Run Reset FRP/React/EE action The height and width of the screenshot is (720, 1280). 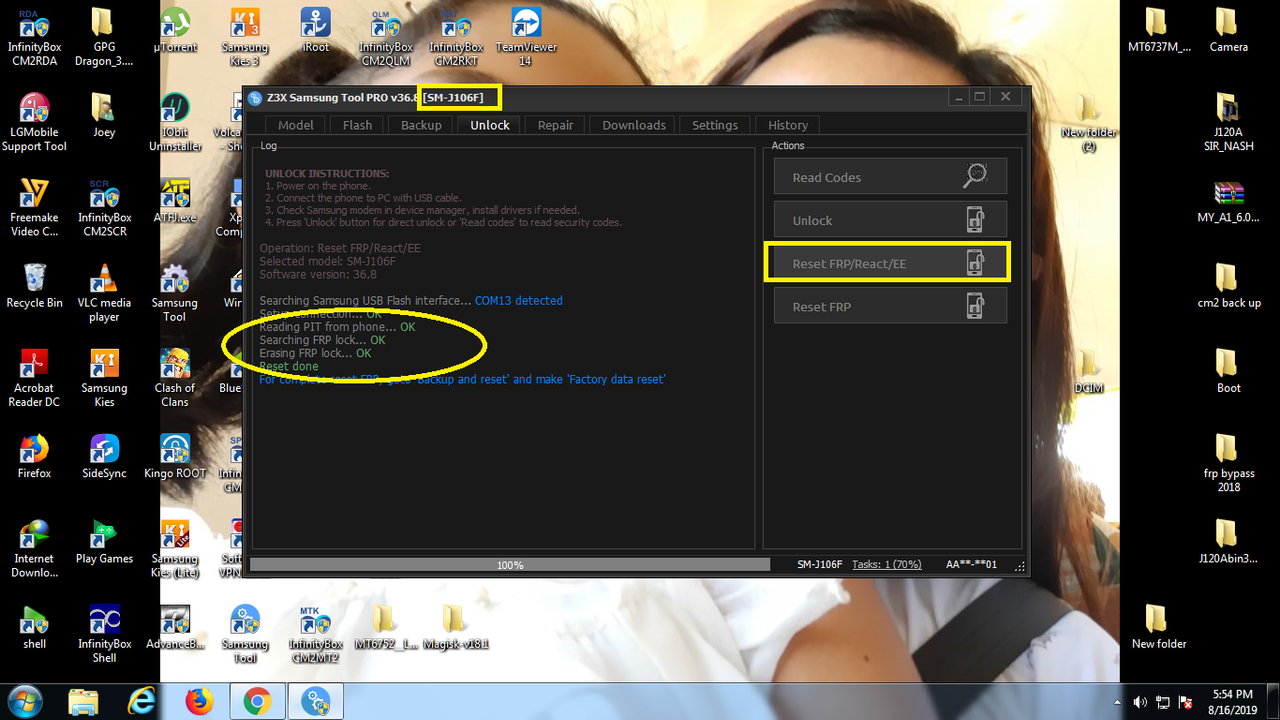[x=890, y=263]
